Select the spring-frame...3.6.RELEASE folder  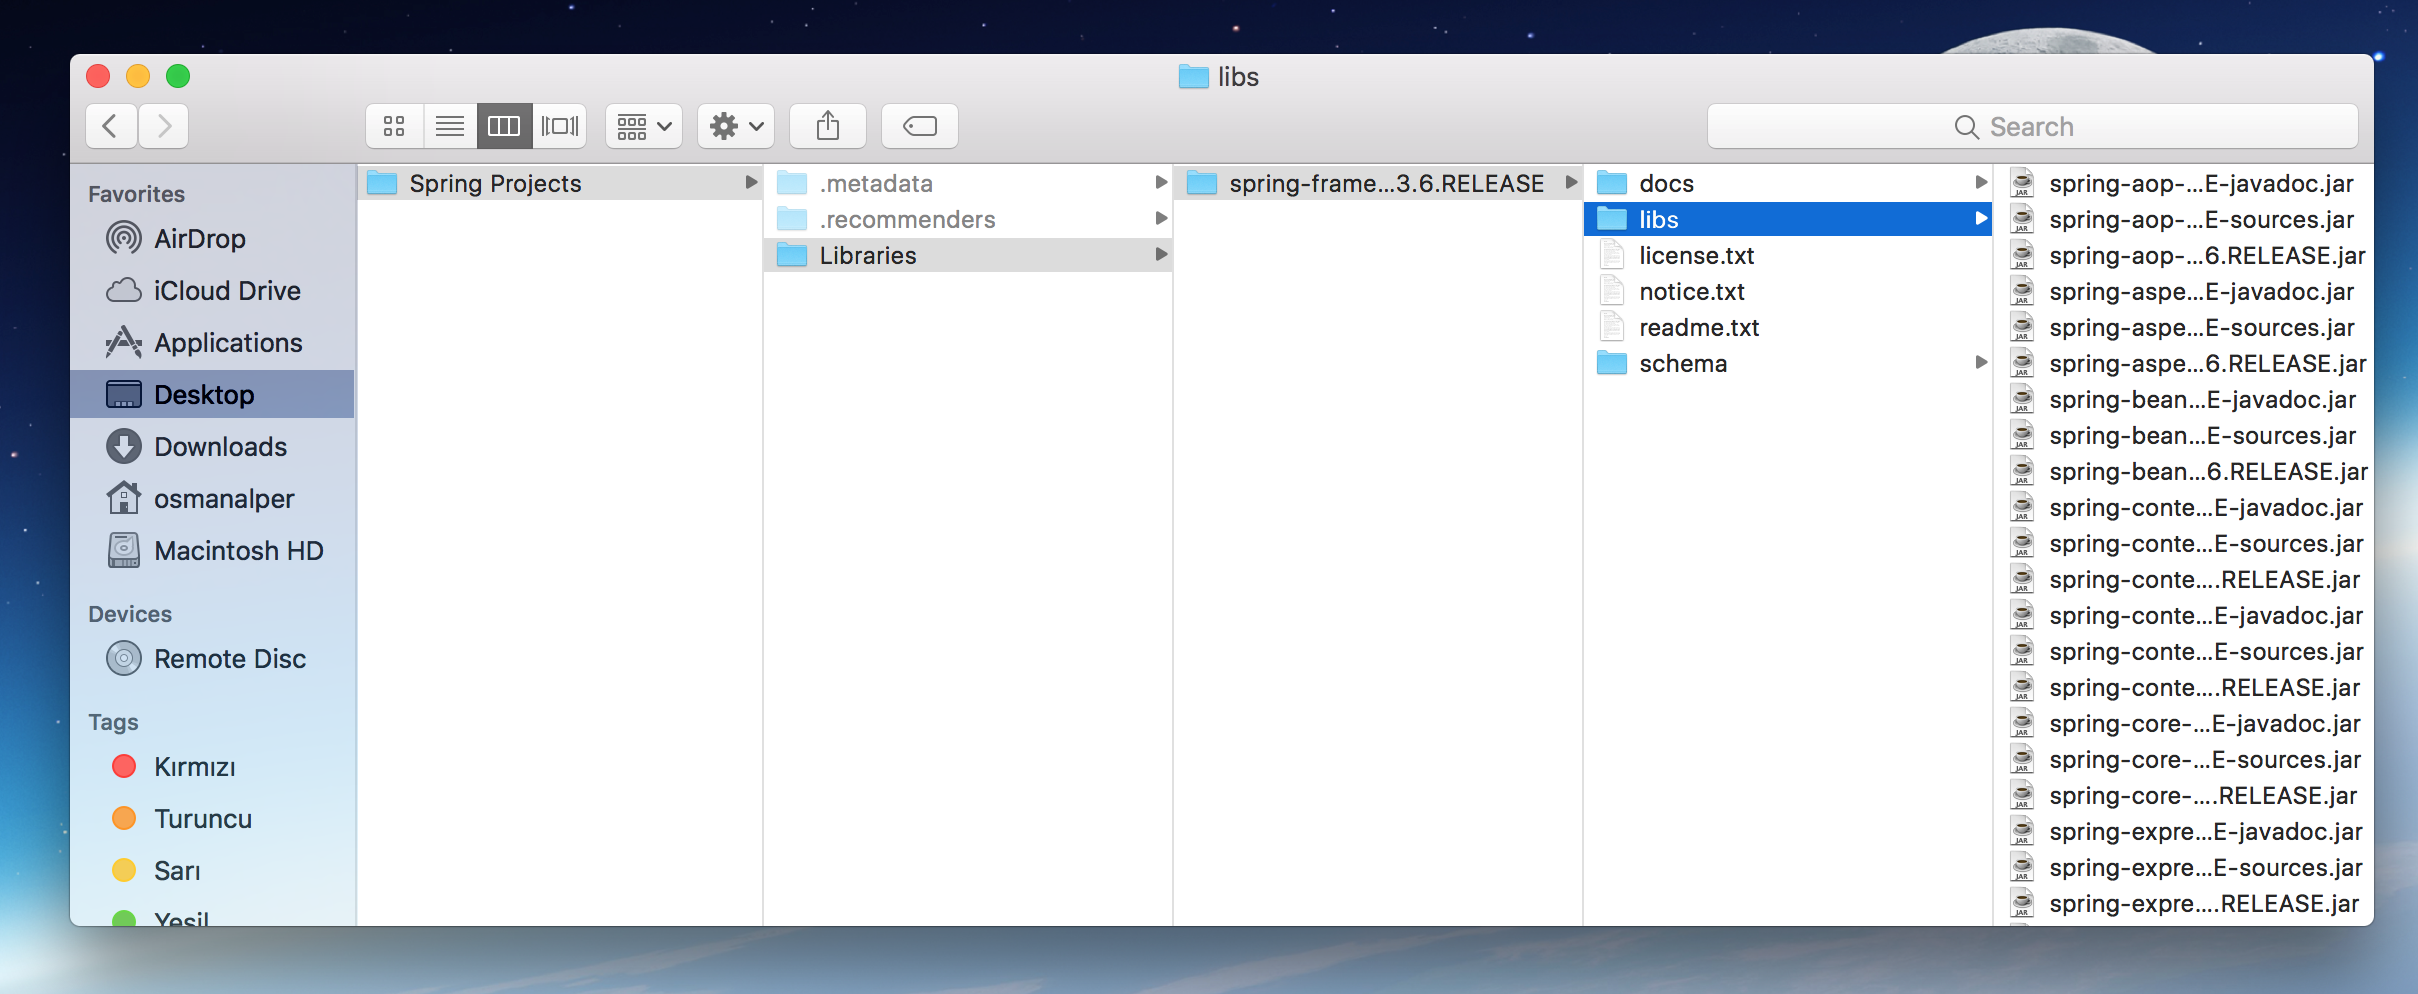point(1378,183)
